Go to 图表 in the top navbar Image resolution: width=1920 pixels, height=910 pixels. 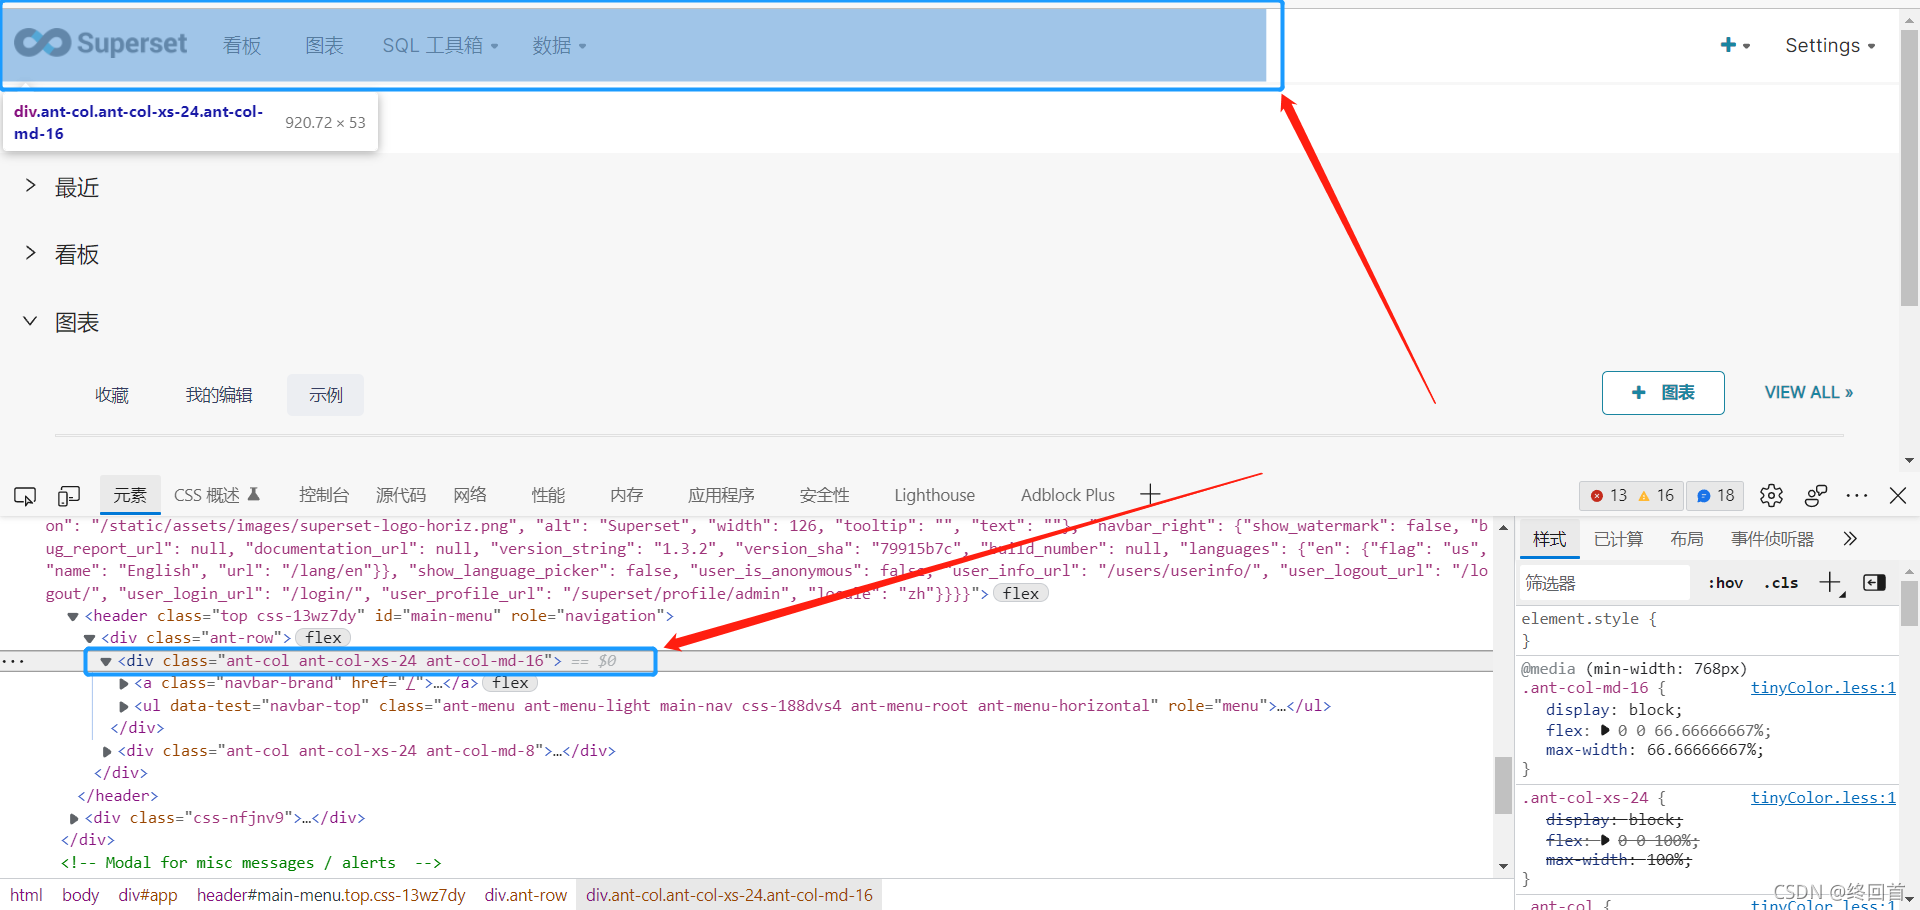tap(324, 45)
